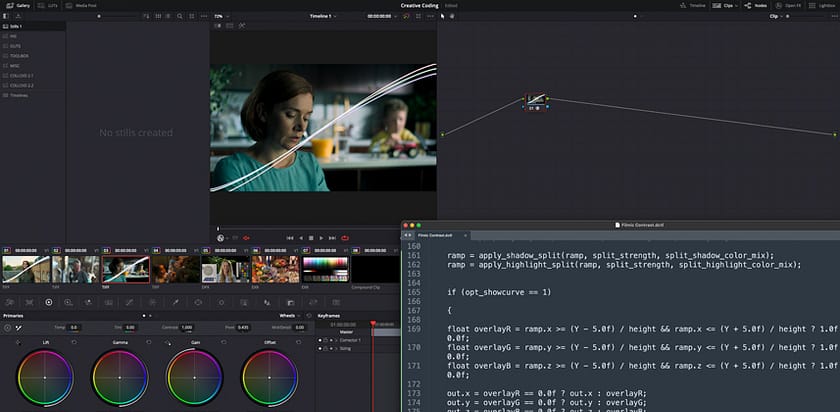Select the Corrector node 01 in graph
The image size is (840, 412).
[x=536, y=102]
